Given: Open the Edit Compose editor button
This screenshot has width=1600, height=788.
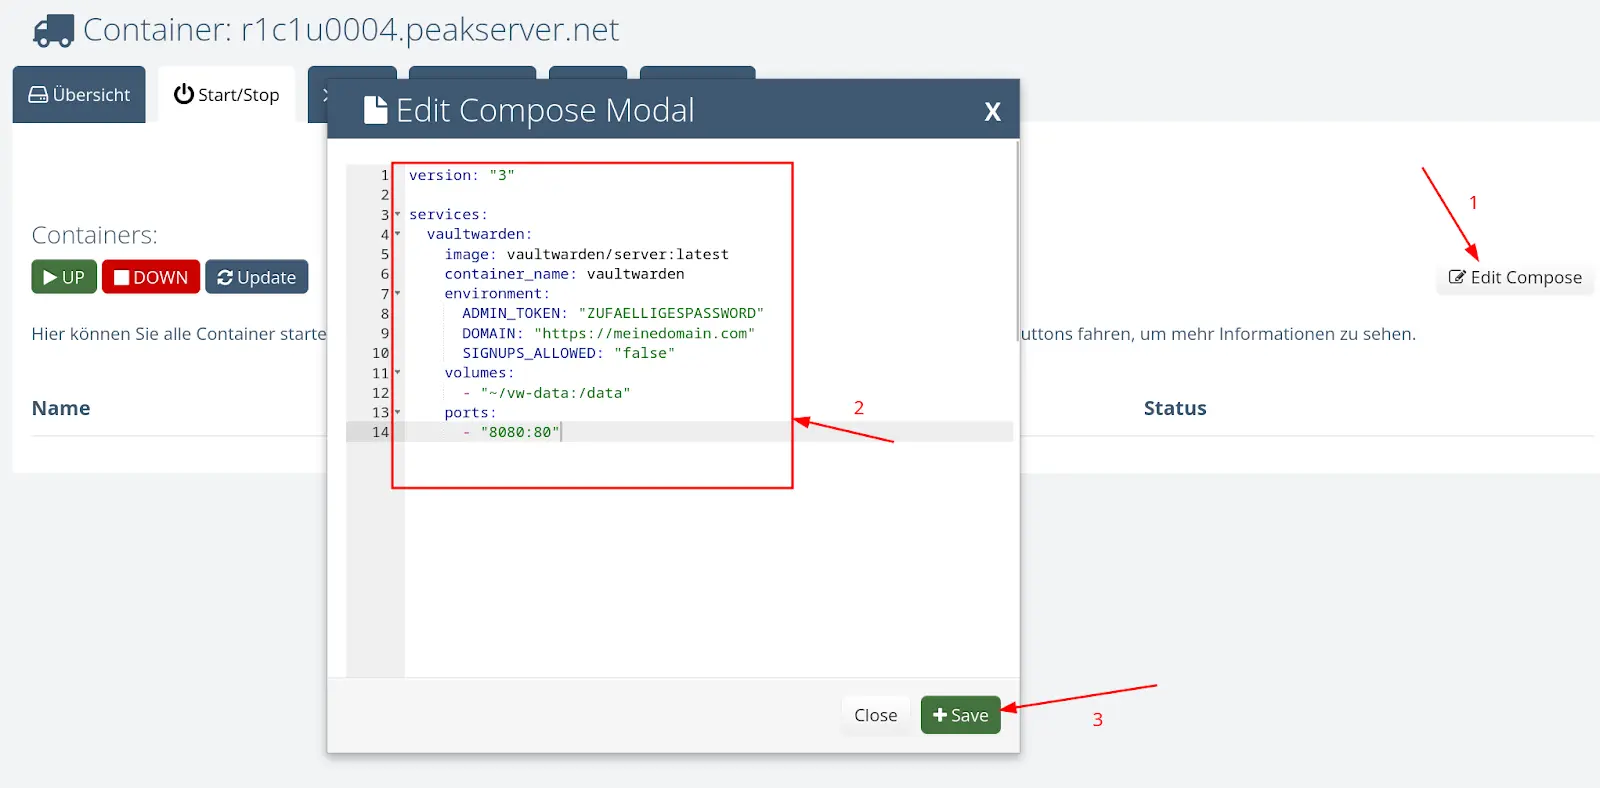Looking at the screenshot, I should [x=1515, y=277].
